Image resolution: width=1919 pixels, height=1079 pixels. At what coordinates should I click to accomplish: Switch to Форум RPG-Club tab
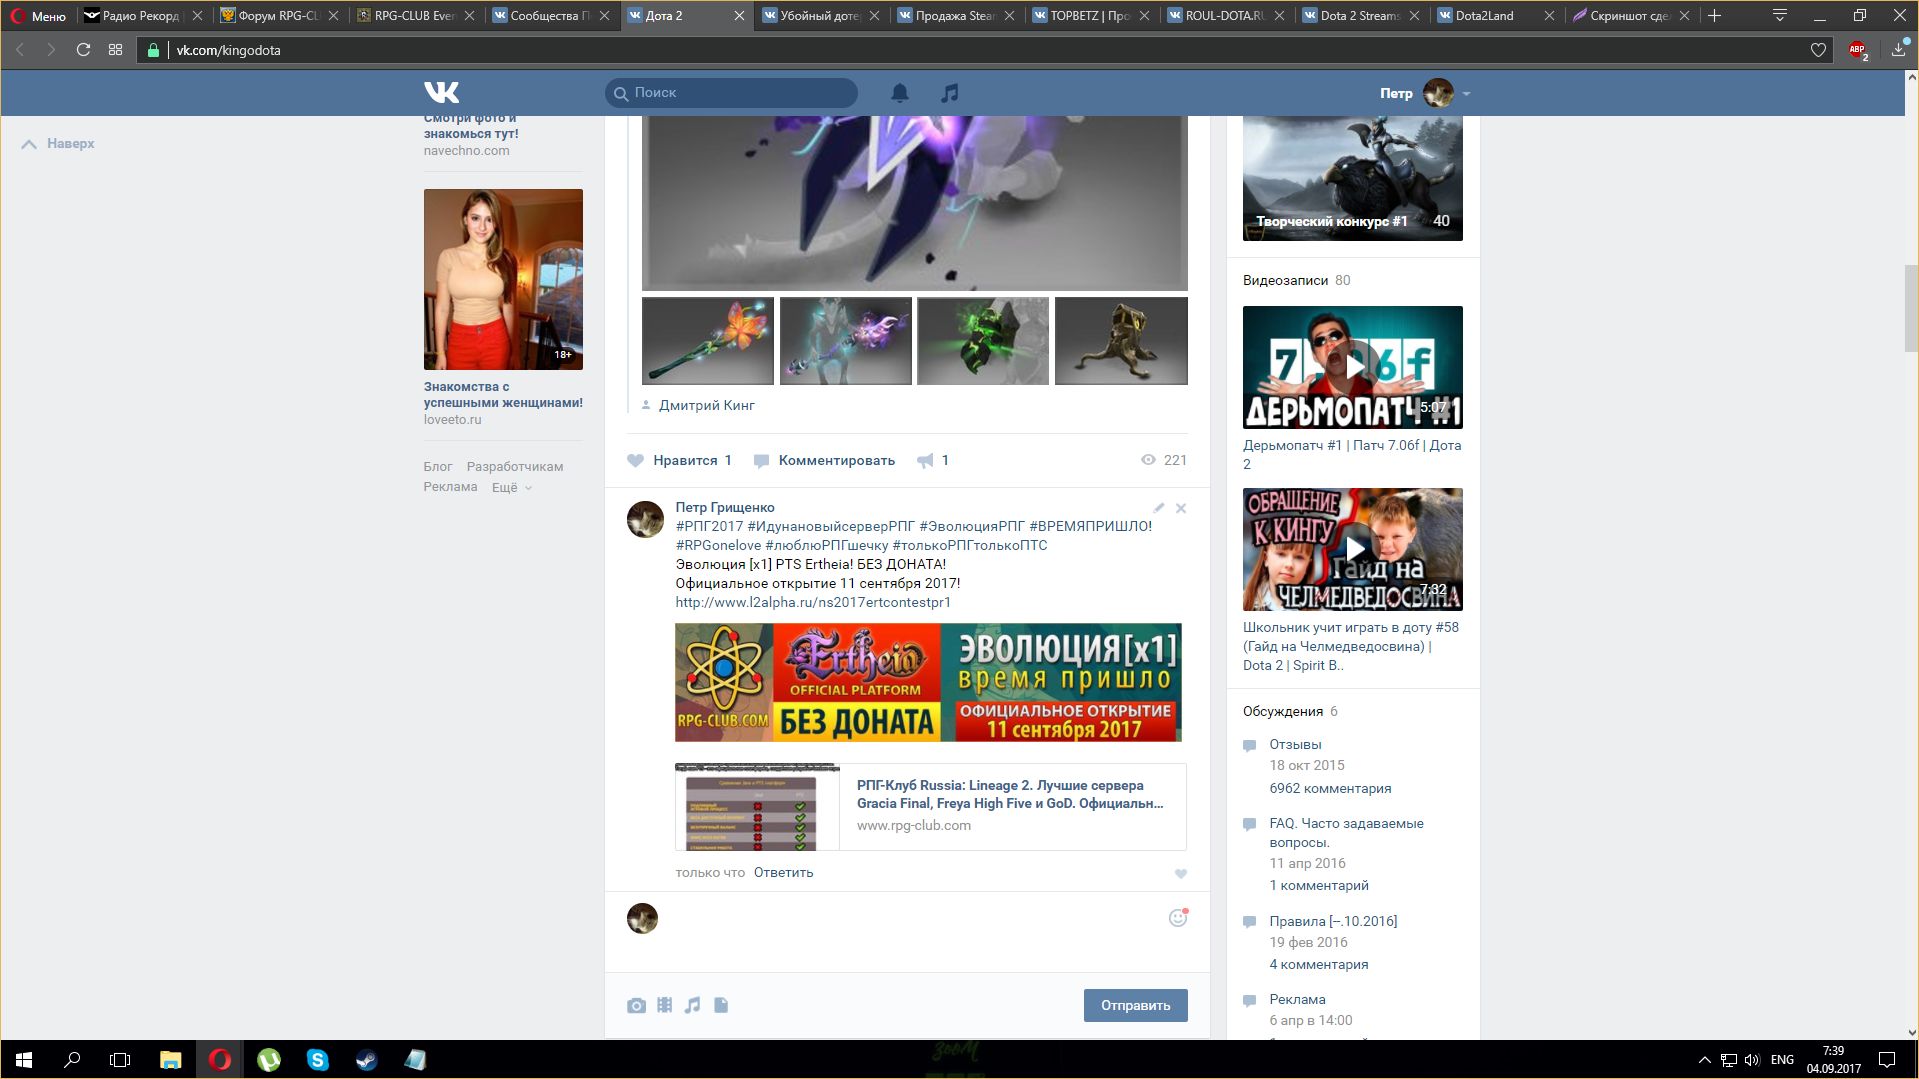point(277,15)
